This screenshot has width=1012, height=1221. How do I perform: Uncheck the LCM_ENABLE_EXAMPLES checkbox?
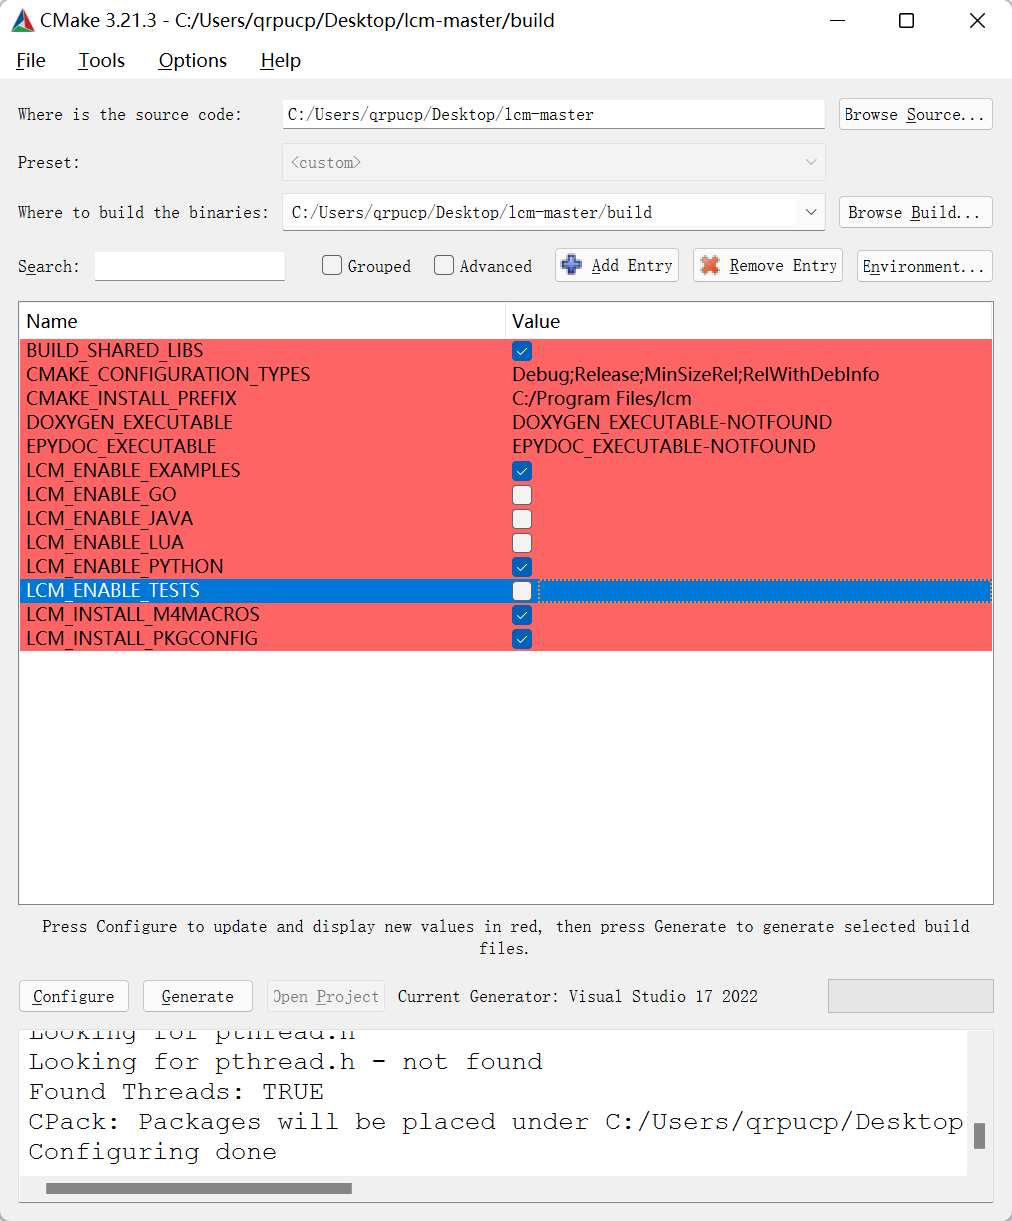pyautogui.click(x=522, y=471)
